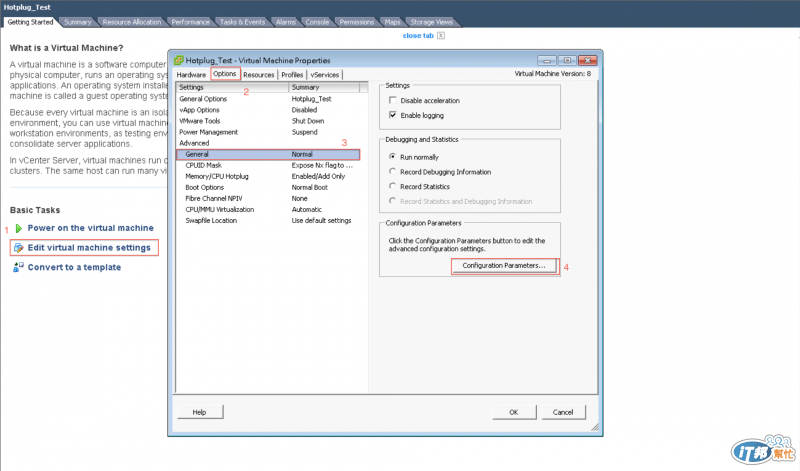This screenshot has width=800, height=471.
Task: Select CPUID Mask row
Action: tap(268, 165)
